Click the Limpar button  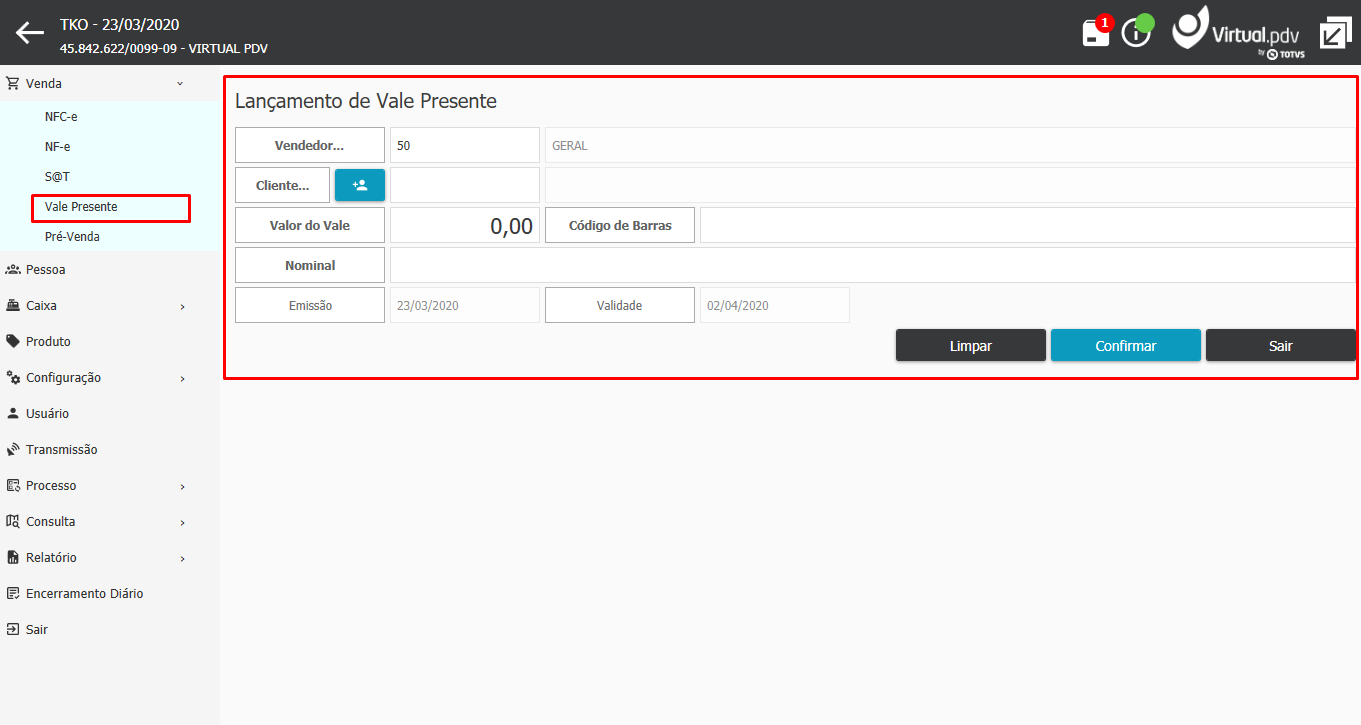pyautogui.click(x=971, y=345)
